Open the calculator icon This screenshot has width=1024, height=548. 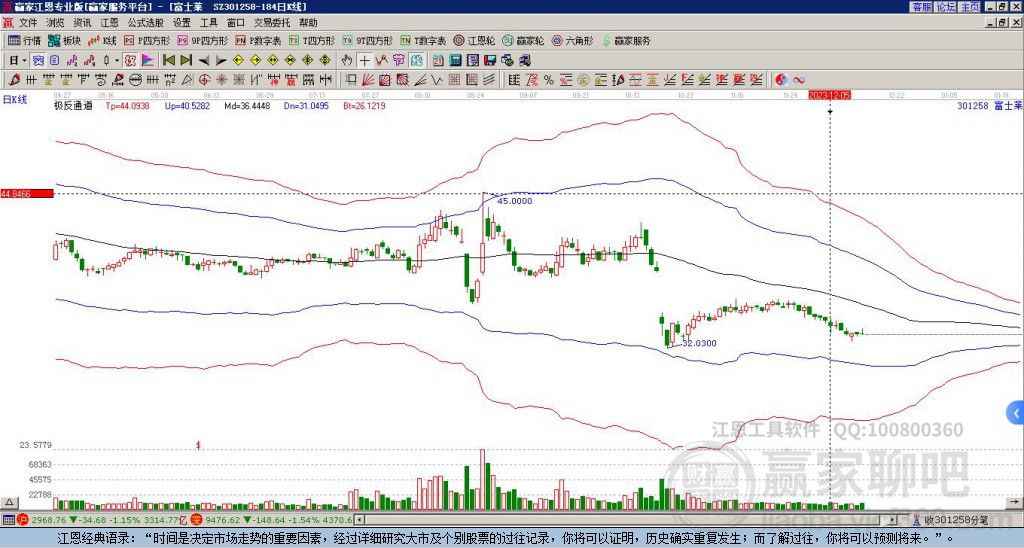click(x=455, y=60)
